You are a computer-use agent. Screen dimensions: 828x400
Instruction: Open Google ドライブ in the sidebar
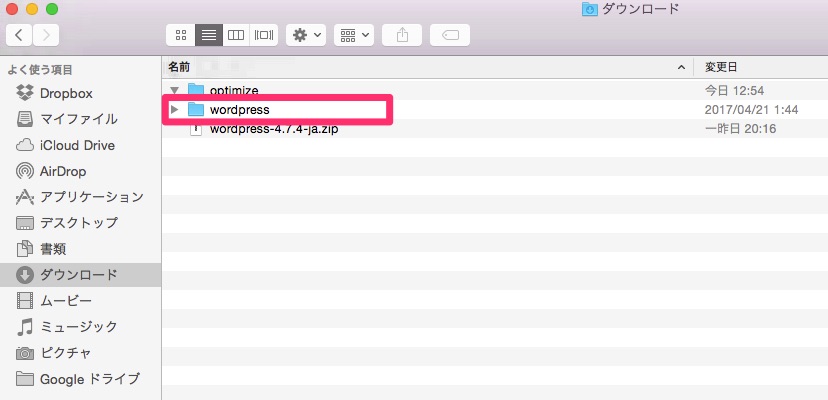point(80,379)
